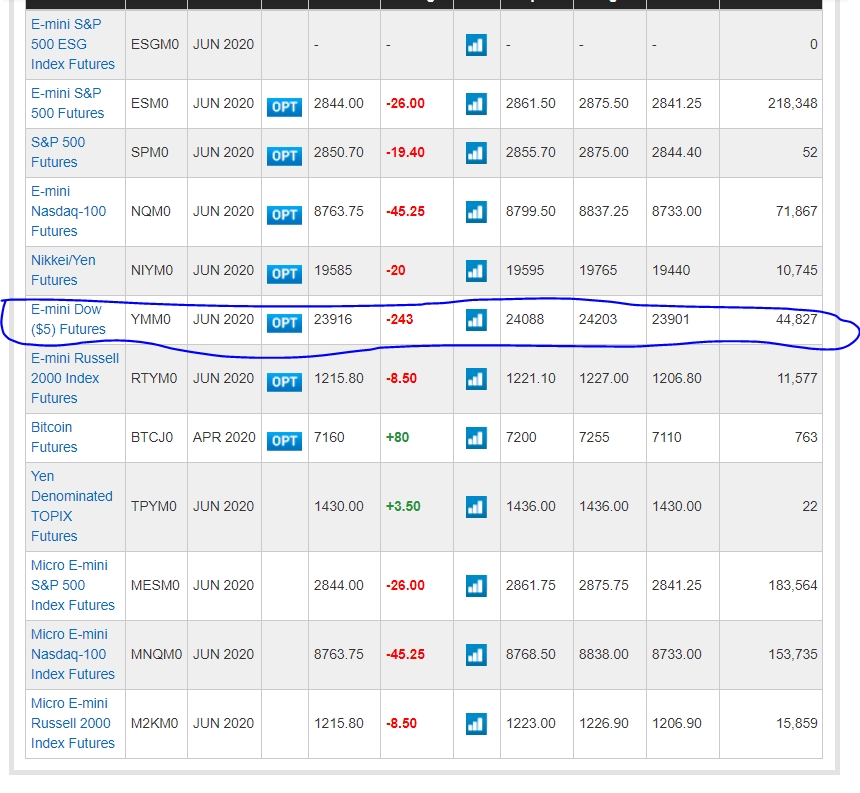Open S&P 500 Futures link
Screen dimensions: 860x793
[58, 152]
